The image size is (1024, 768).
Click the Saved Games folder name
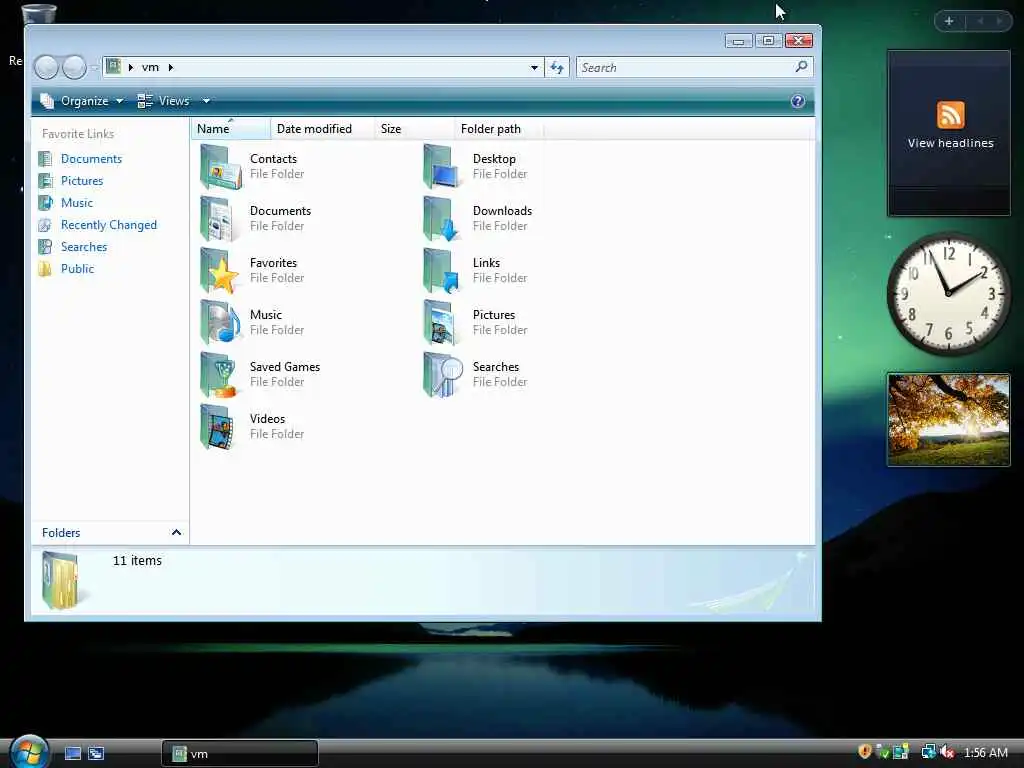click(285, 367)
